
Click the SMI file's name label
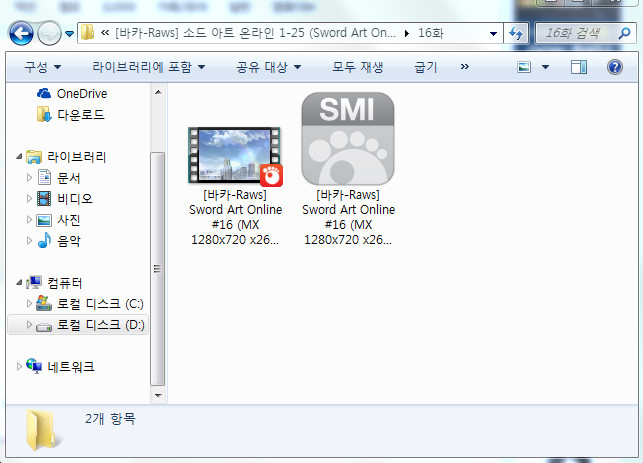[348, 217]
